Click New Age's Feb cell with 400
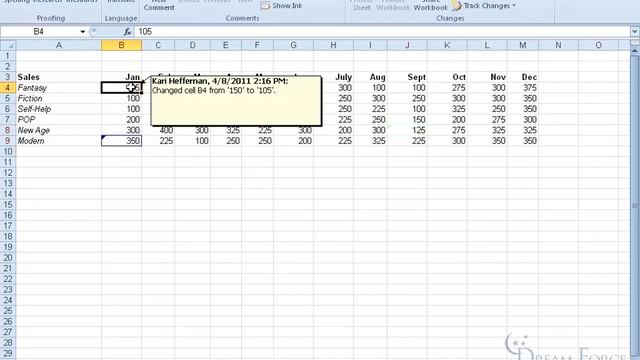Image resolution: width=640 pixels, height=360 pixels. pyautogui.click(x=158, y=131)
